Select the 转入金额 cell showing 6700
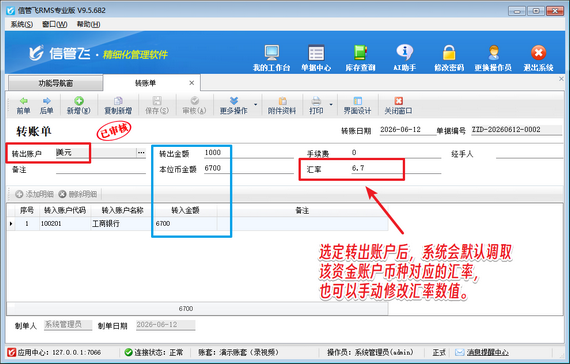This screenshot has width=570, height=364. pyautogui.click(x=185, y=224)
